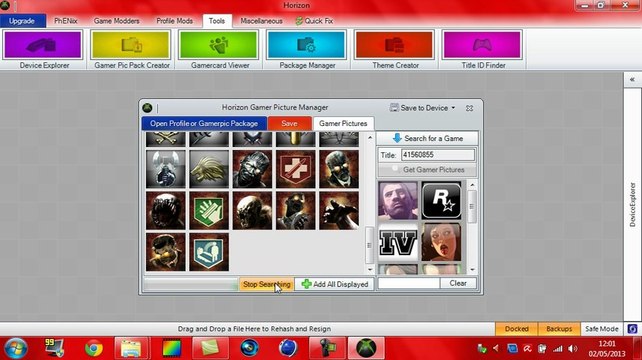Open the sticky notes taskbar app
This screenshot has width=642, height=360.
(x=209, y=349)
